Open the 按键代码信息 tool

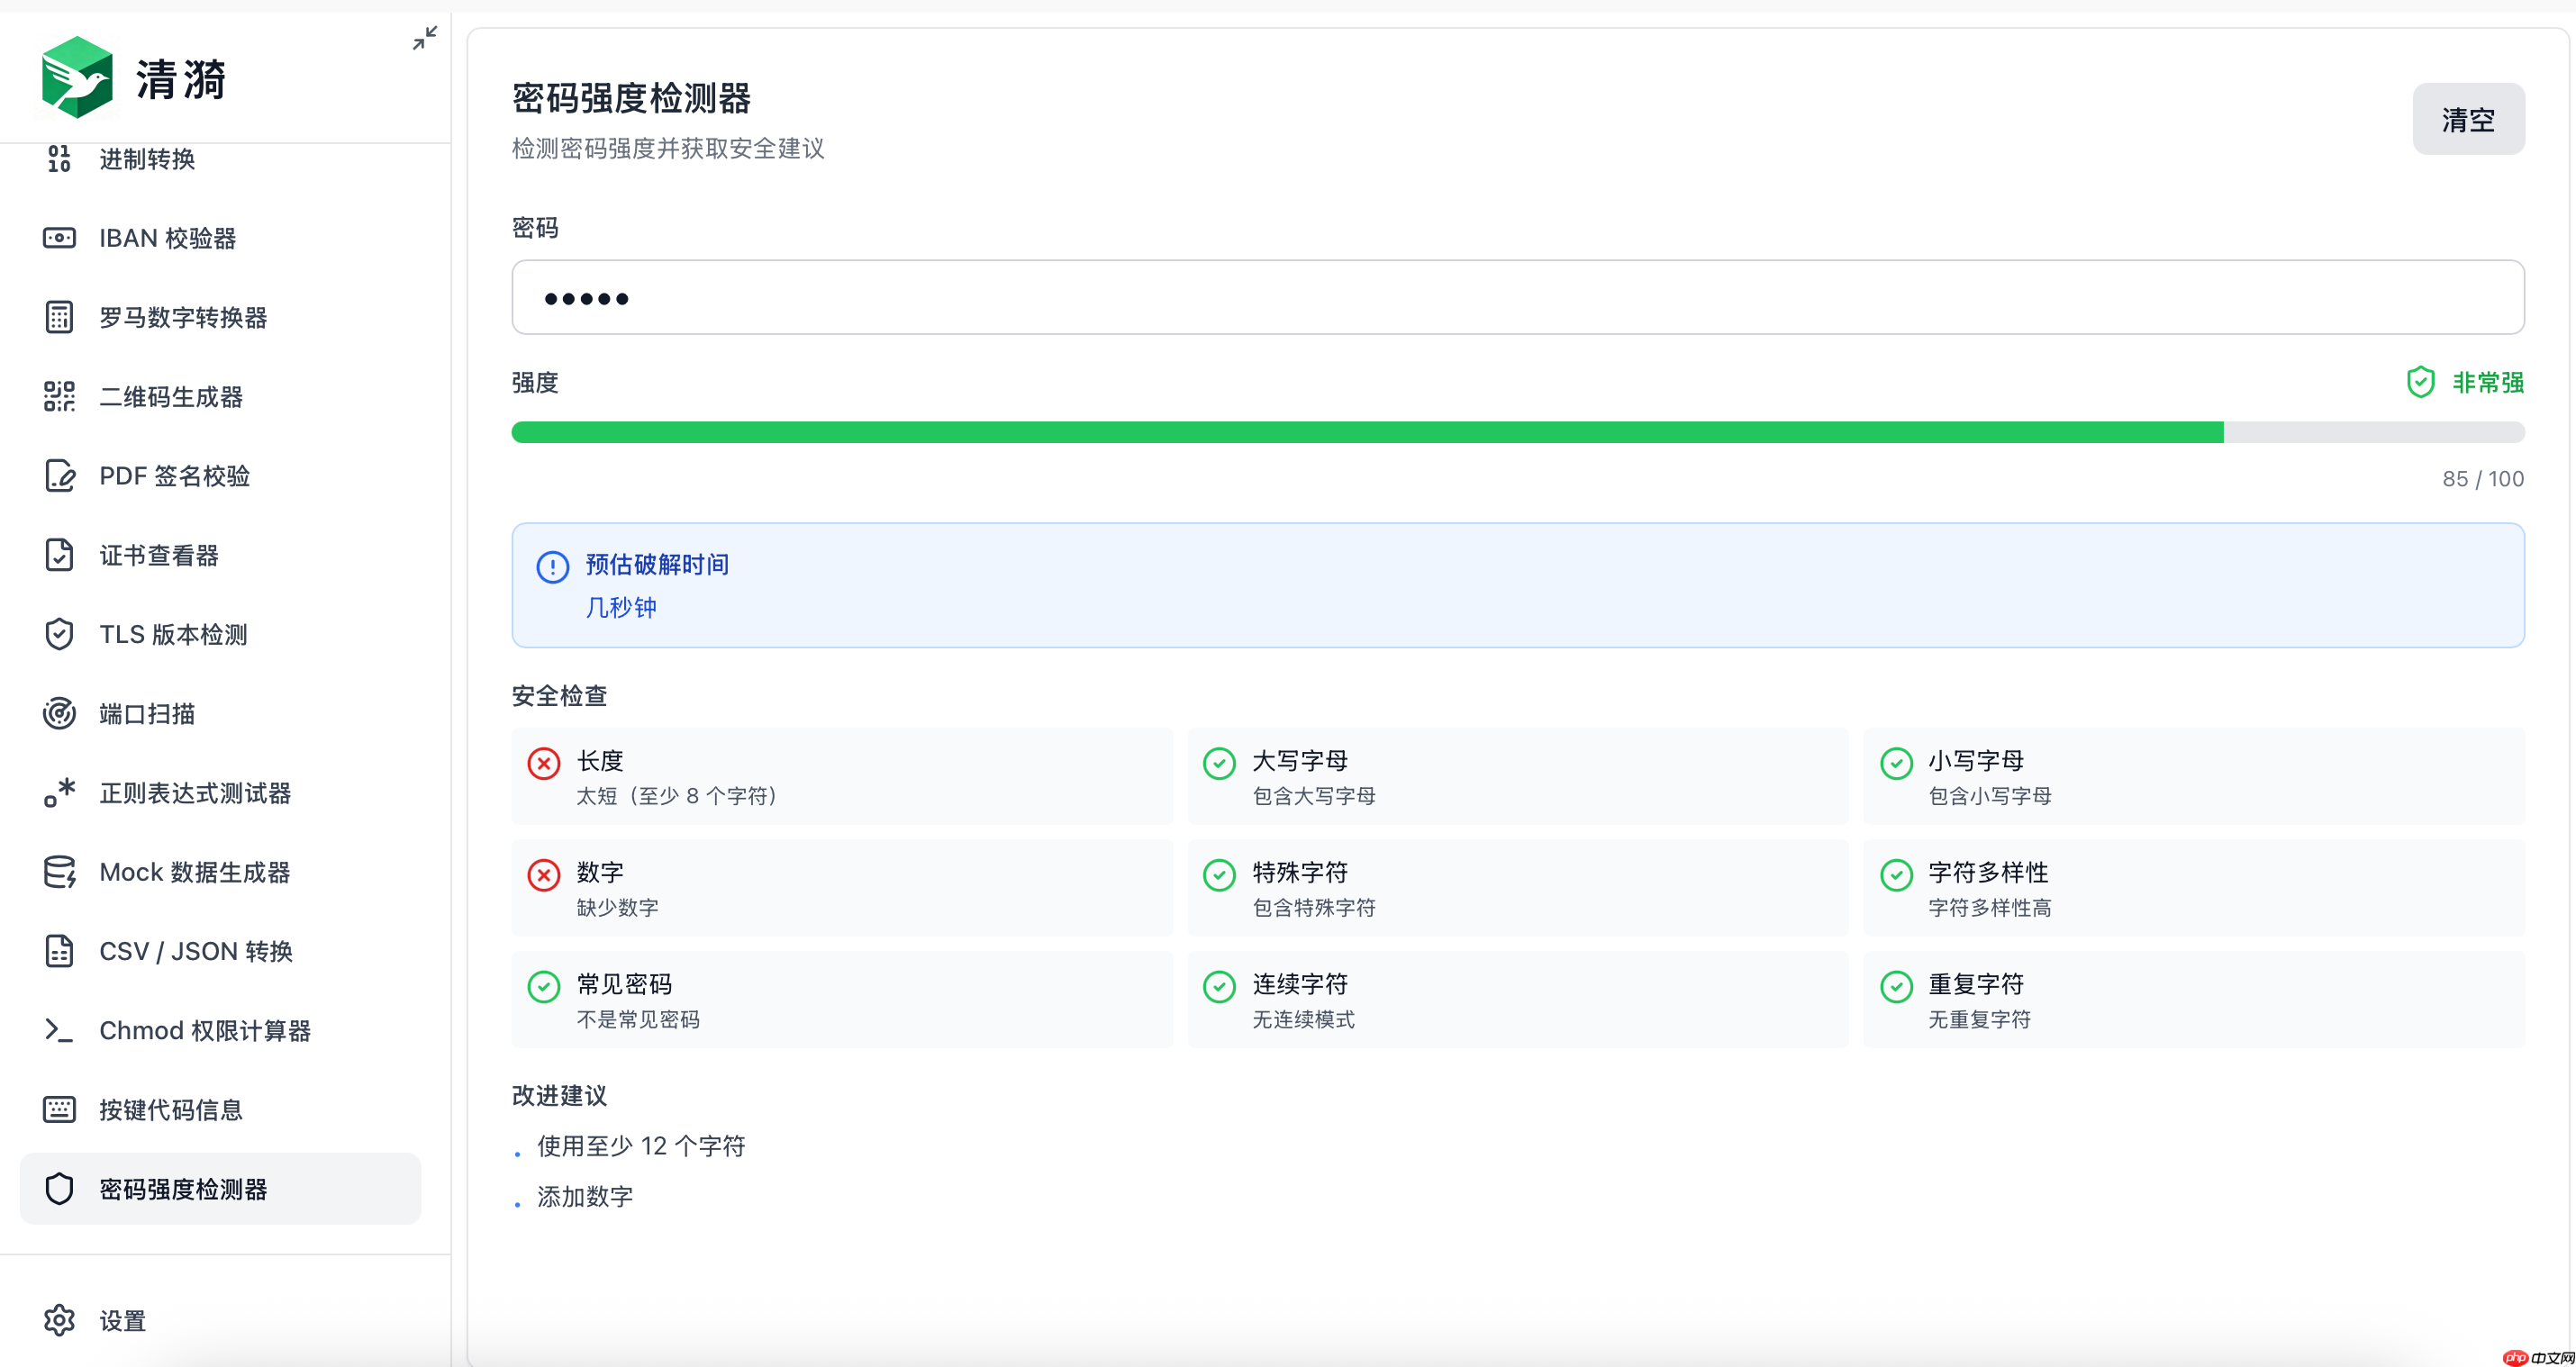[171, 1109]
